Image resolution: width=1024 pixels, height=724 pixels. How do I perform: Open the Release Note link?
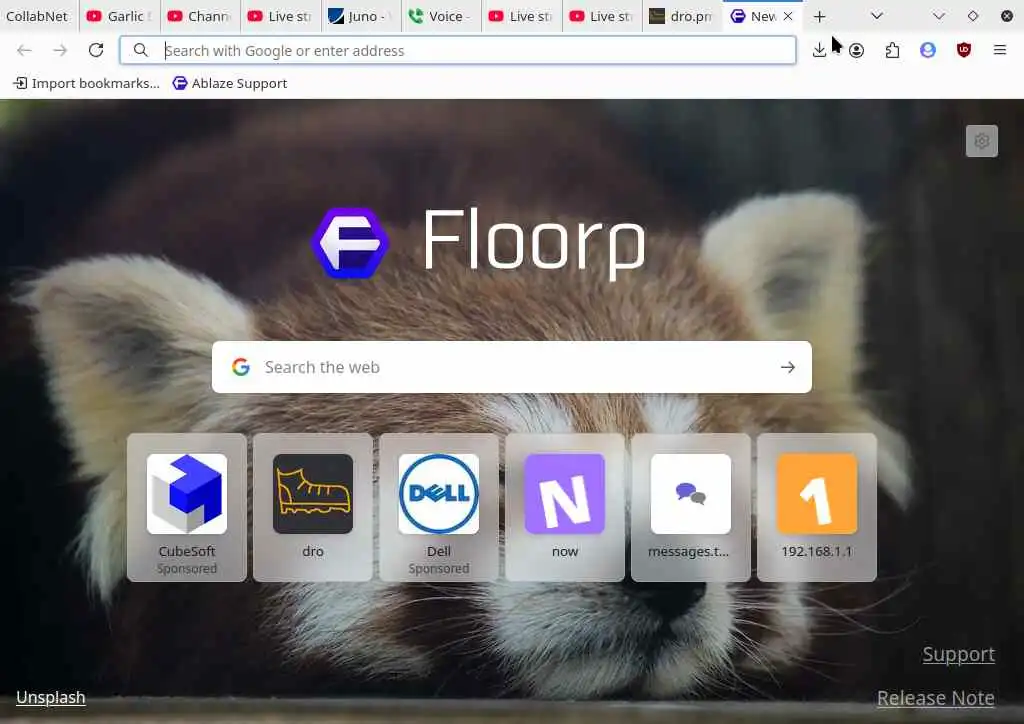click(936, 698)
